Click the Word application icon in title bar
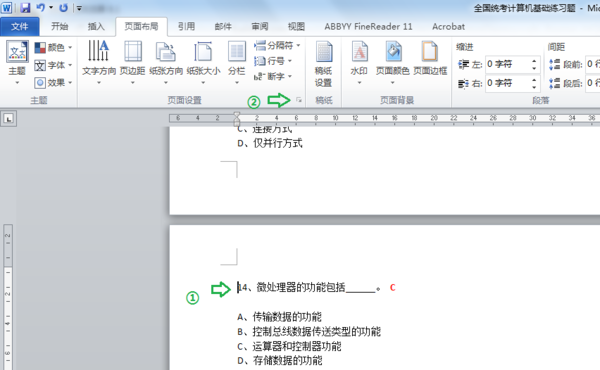 (7, 7)
